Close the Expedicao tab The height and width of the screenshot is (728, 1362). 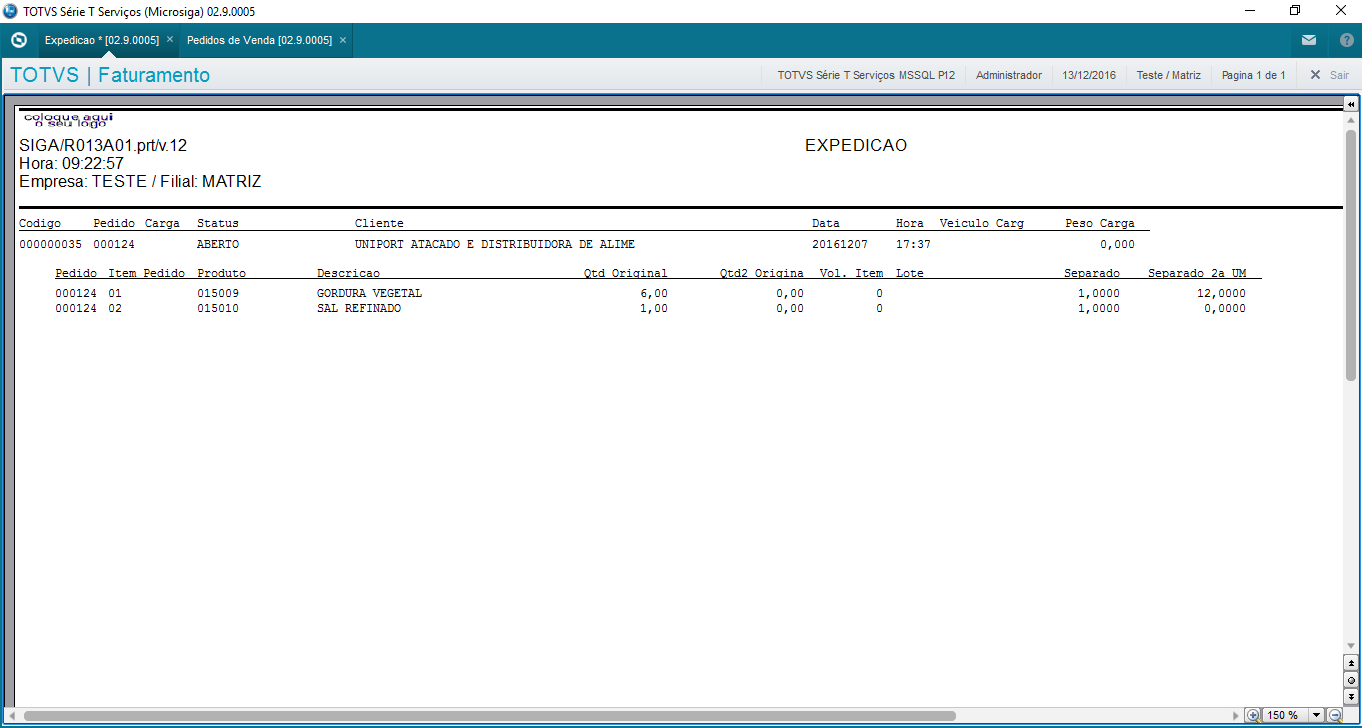pos(170,40)
